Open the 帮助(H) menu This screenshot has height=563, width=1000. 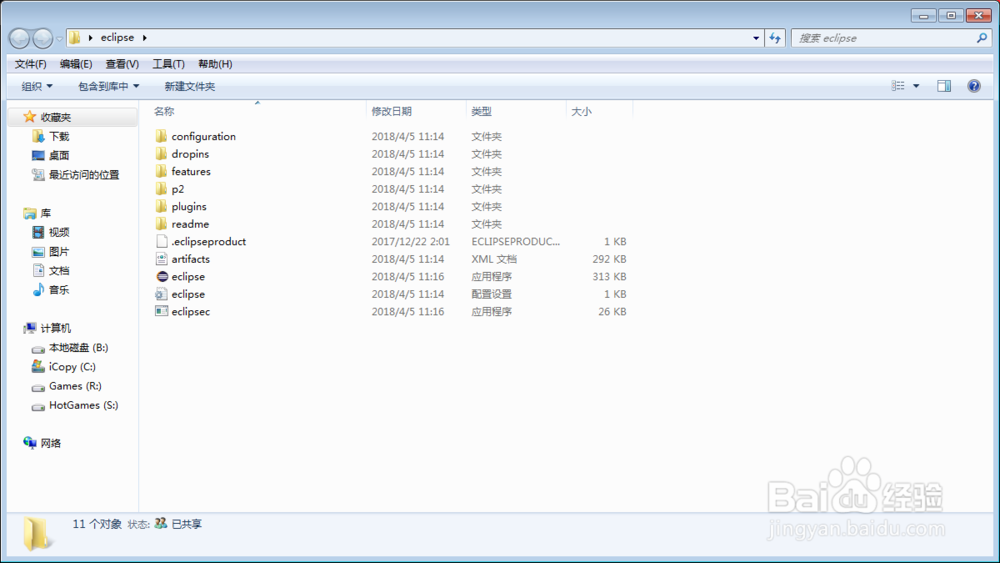pos(215,64)
